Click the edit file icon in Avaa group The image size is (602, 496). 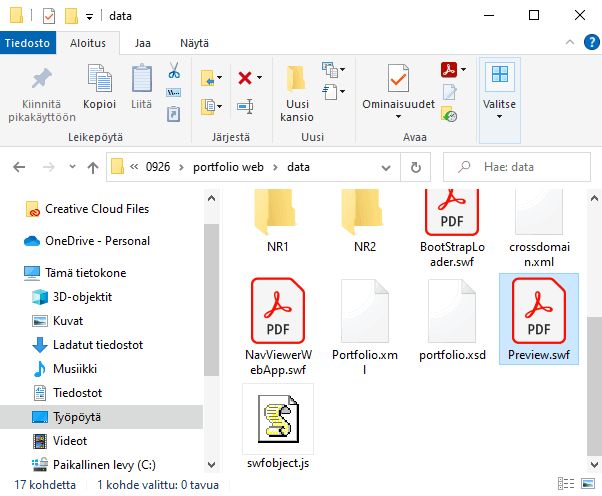tap(449, 92)
